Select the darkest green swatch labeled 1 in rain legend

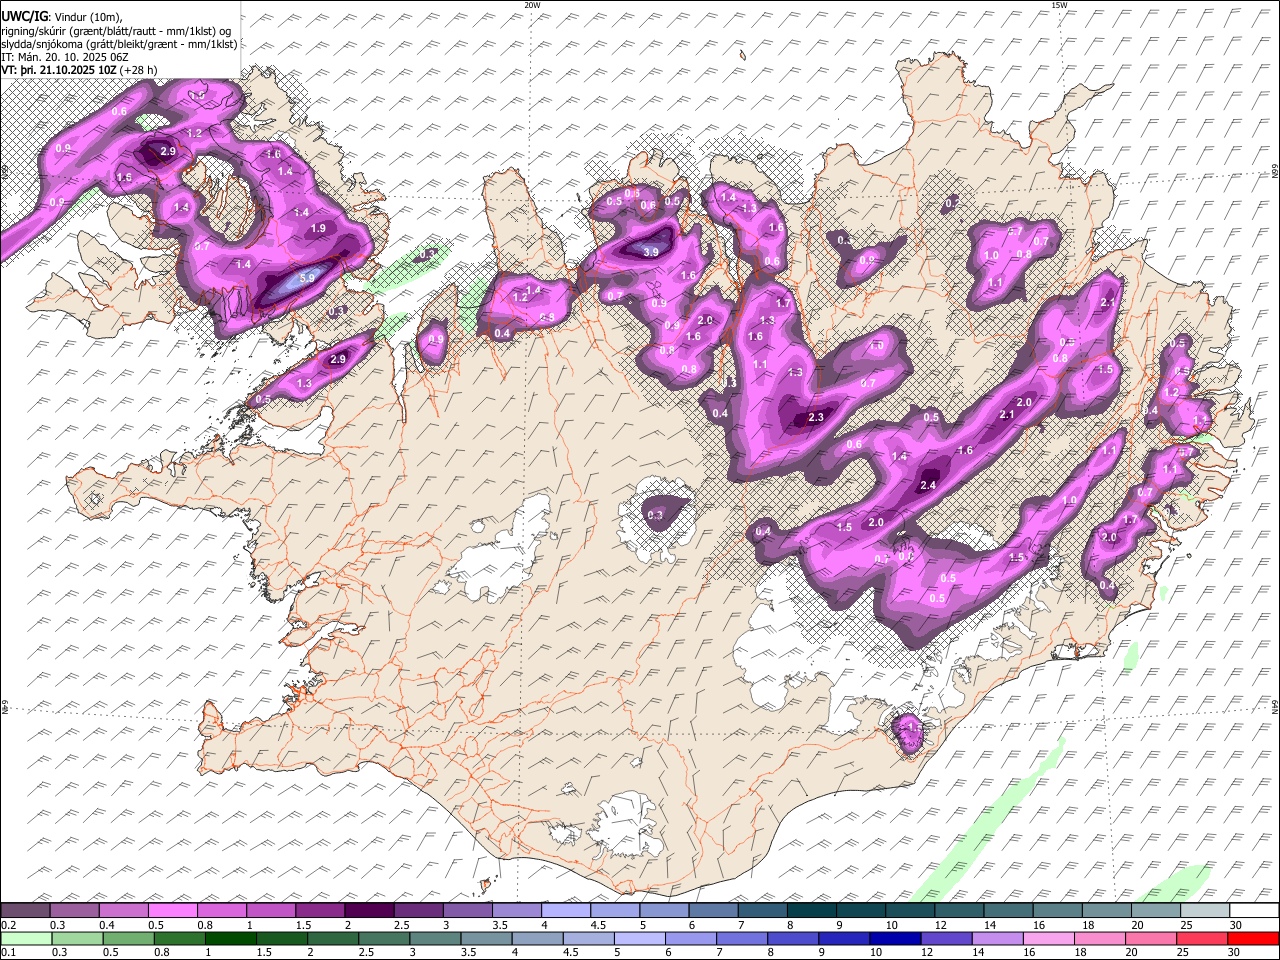click(x=232, y=938)
